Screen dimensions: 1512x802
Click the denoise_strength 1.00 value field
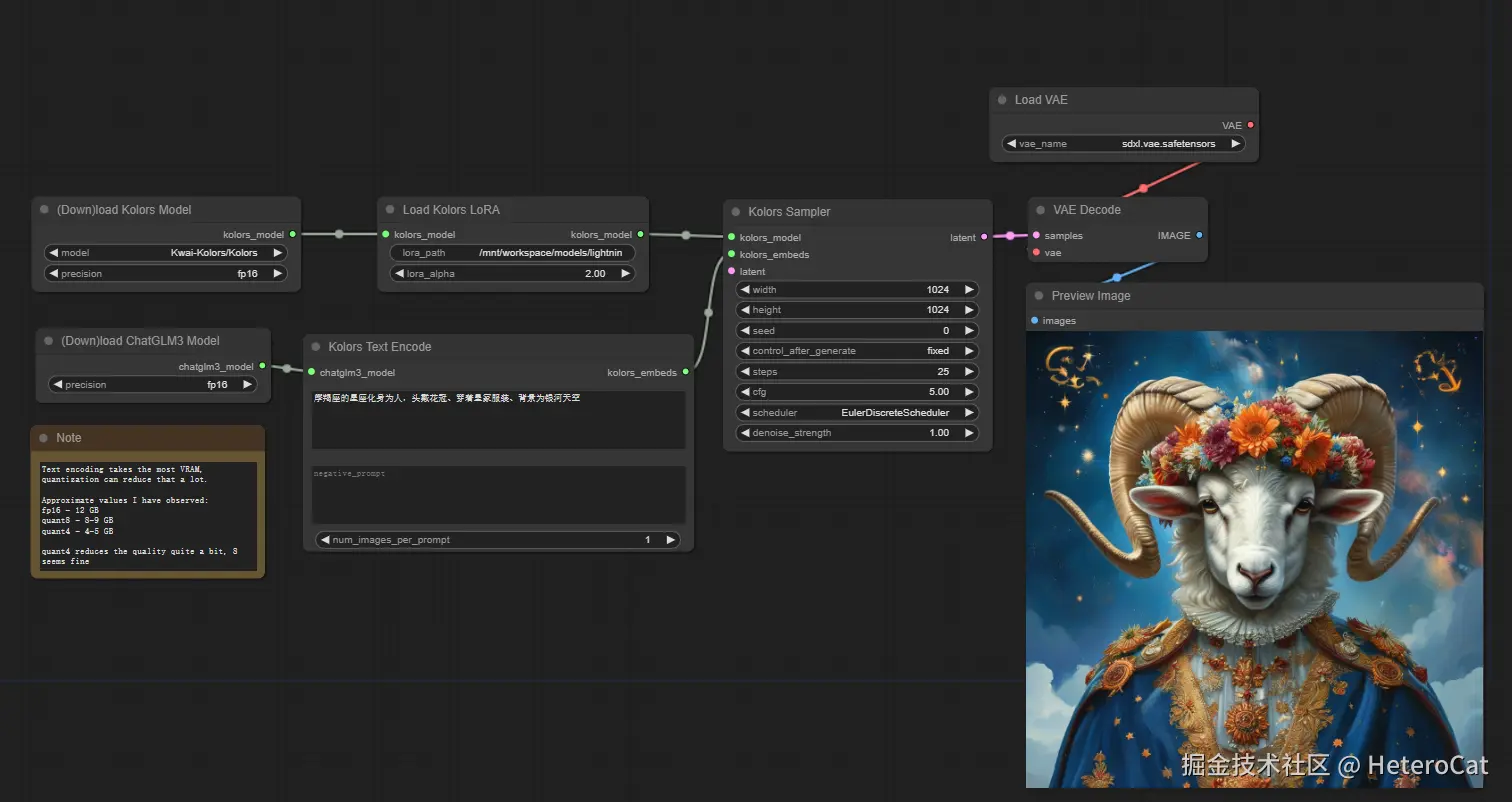[x=857, y=433]
